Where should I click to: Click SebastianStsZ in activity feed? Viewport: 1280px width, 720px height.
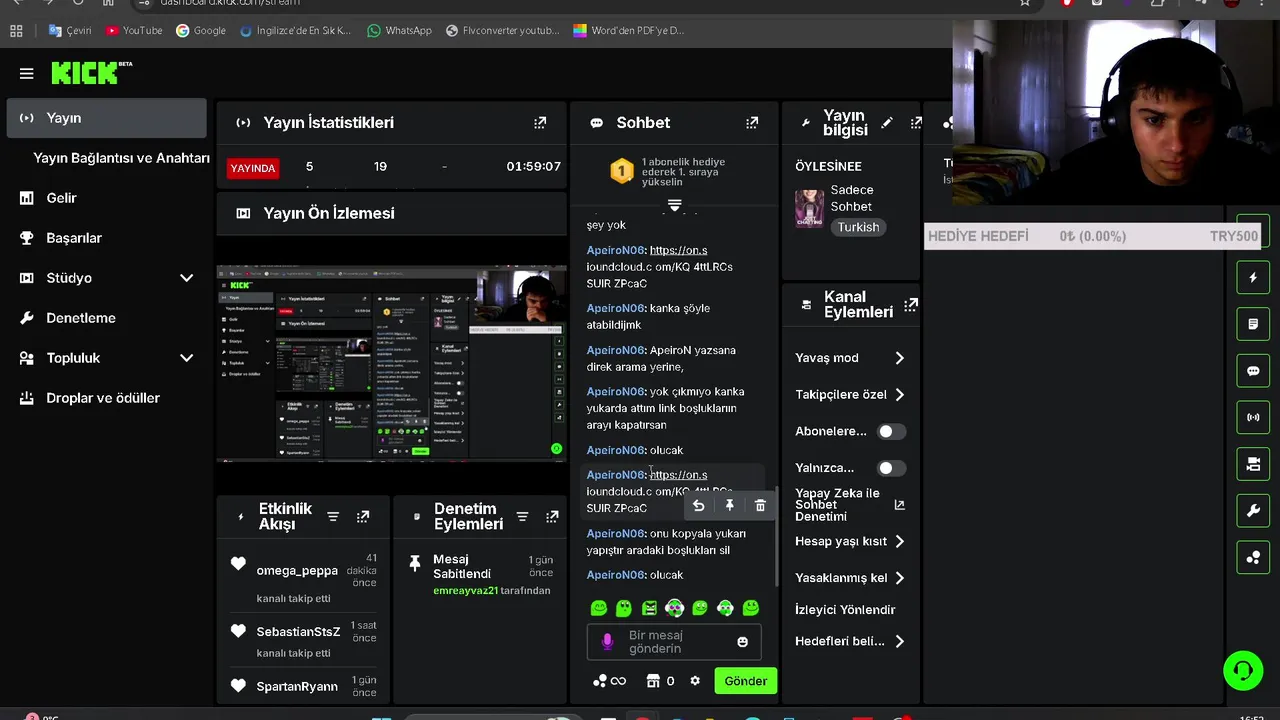(298, 632)
